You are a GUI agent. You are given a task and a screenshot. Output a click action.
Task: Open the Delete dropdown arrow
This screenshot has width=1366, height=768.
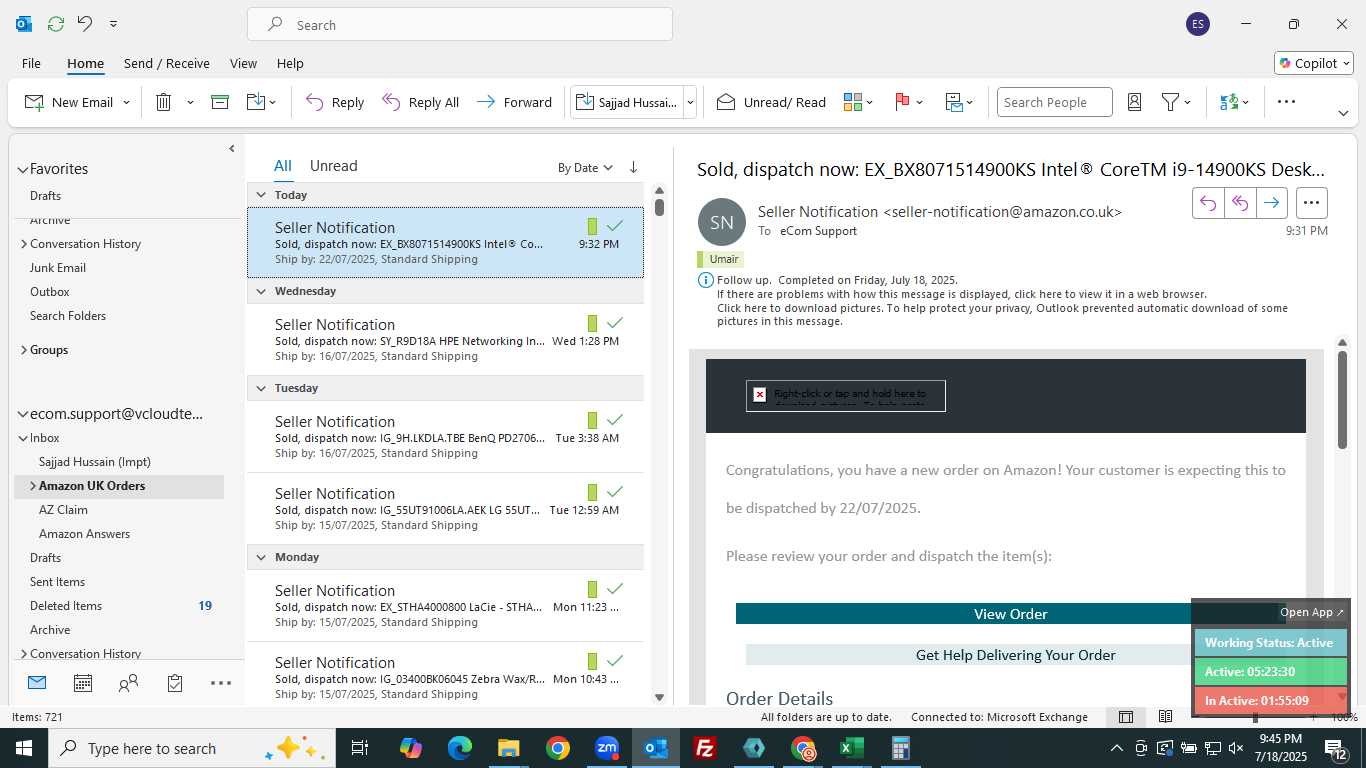coord(190,102)
